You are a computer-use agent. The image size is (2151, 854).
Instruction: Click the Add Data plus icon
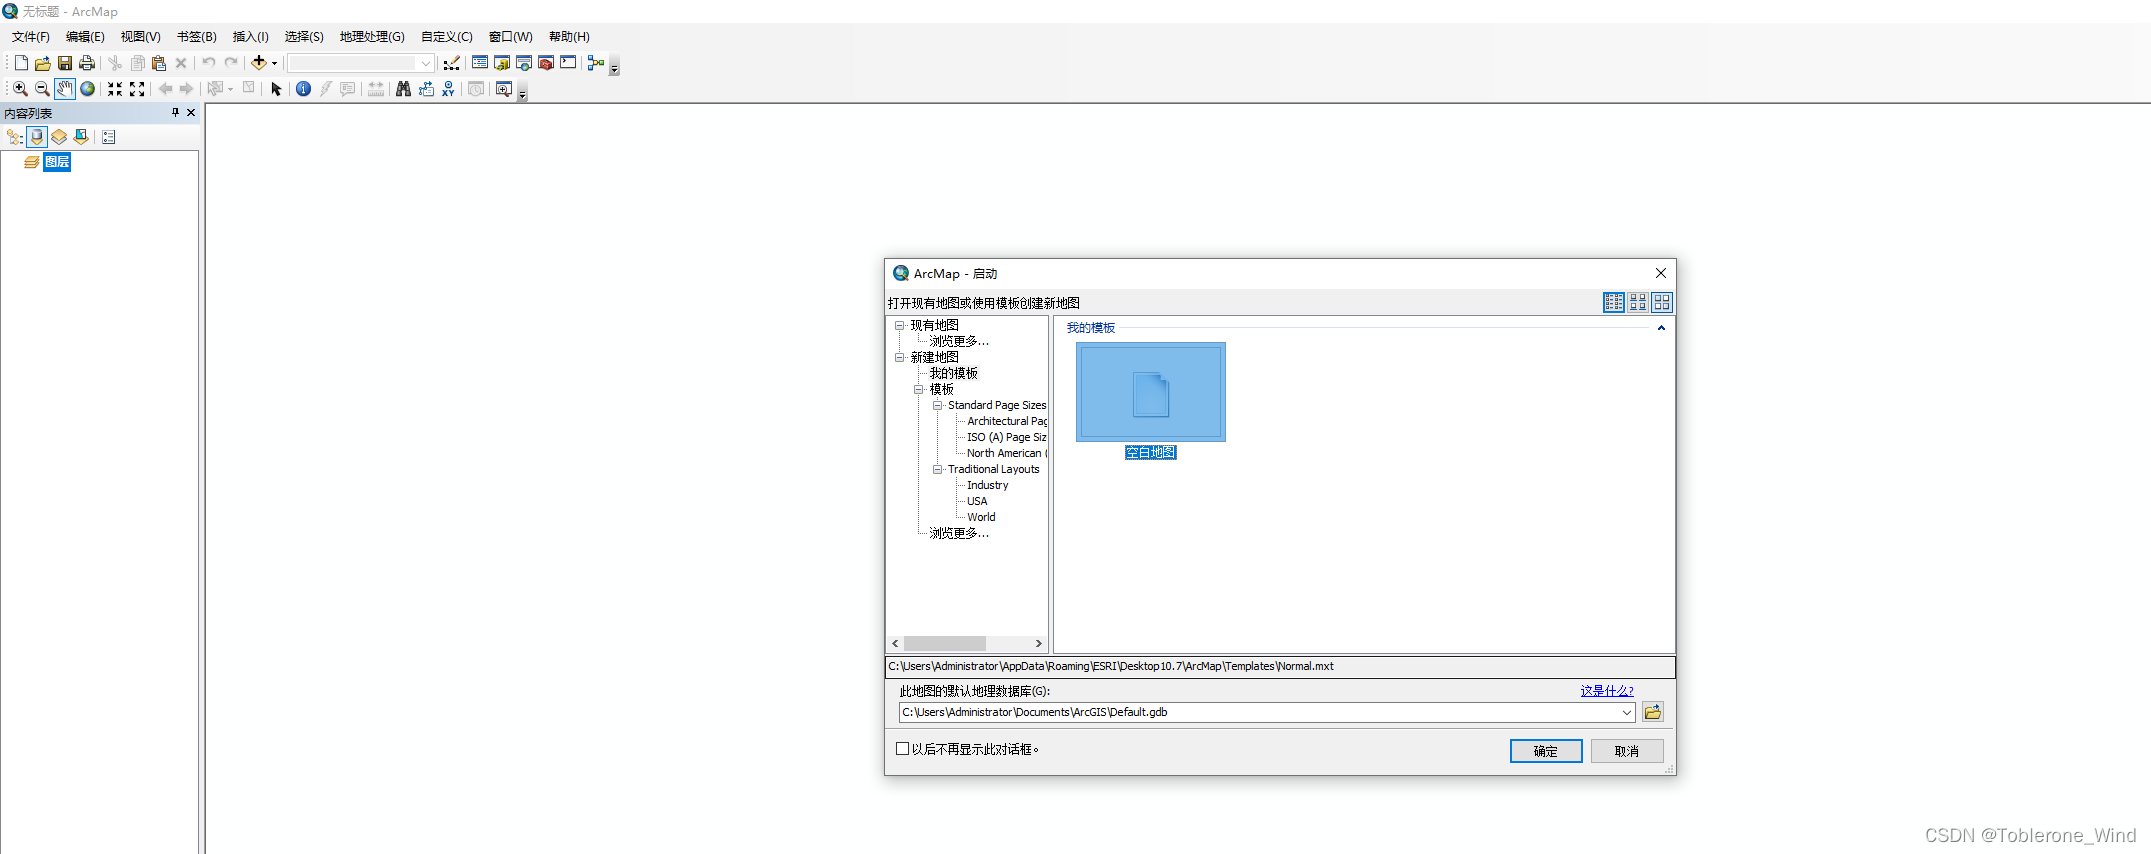[x=259, y=62]
